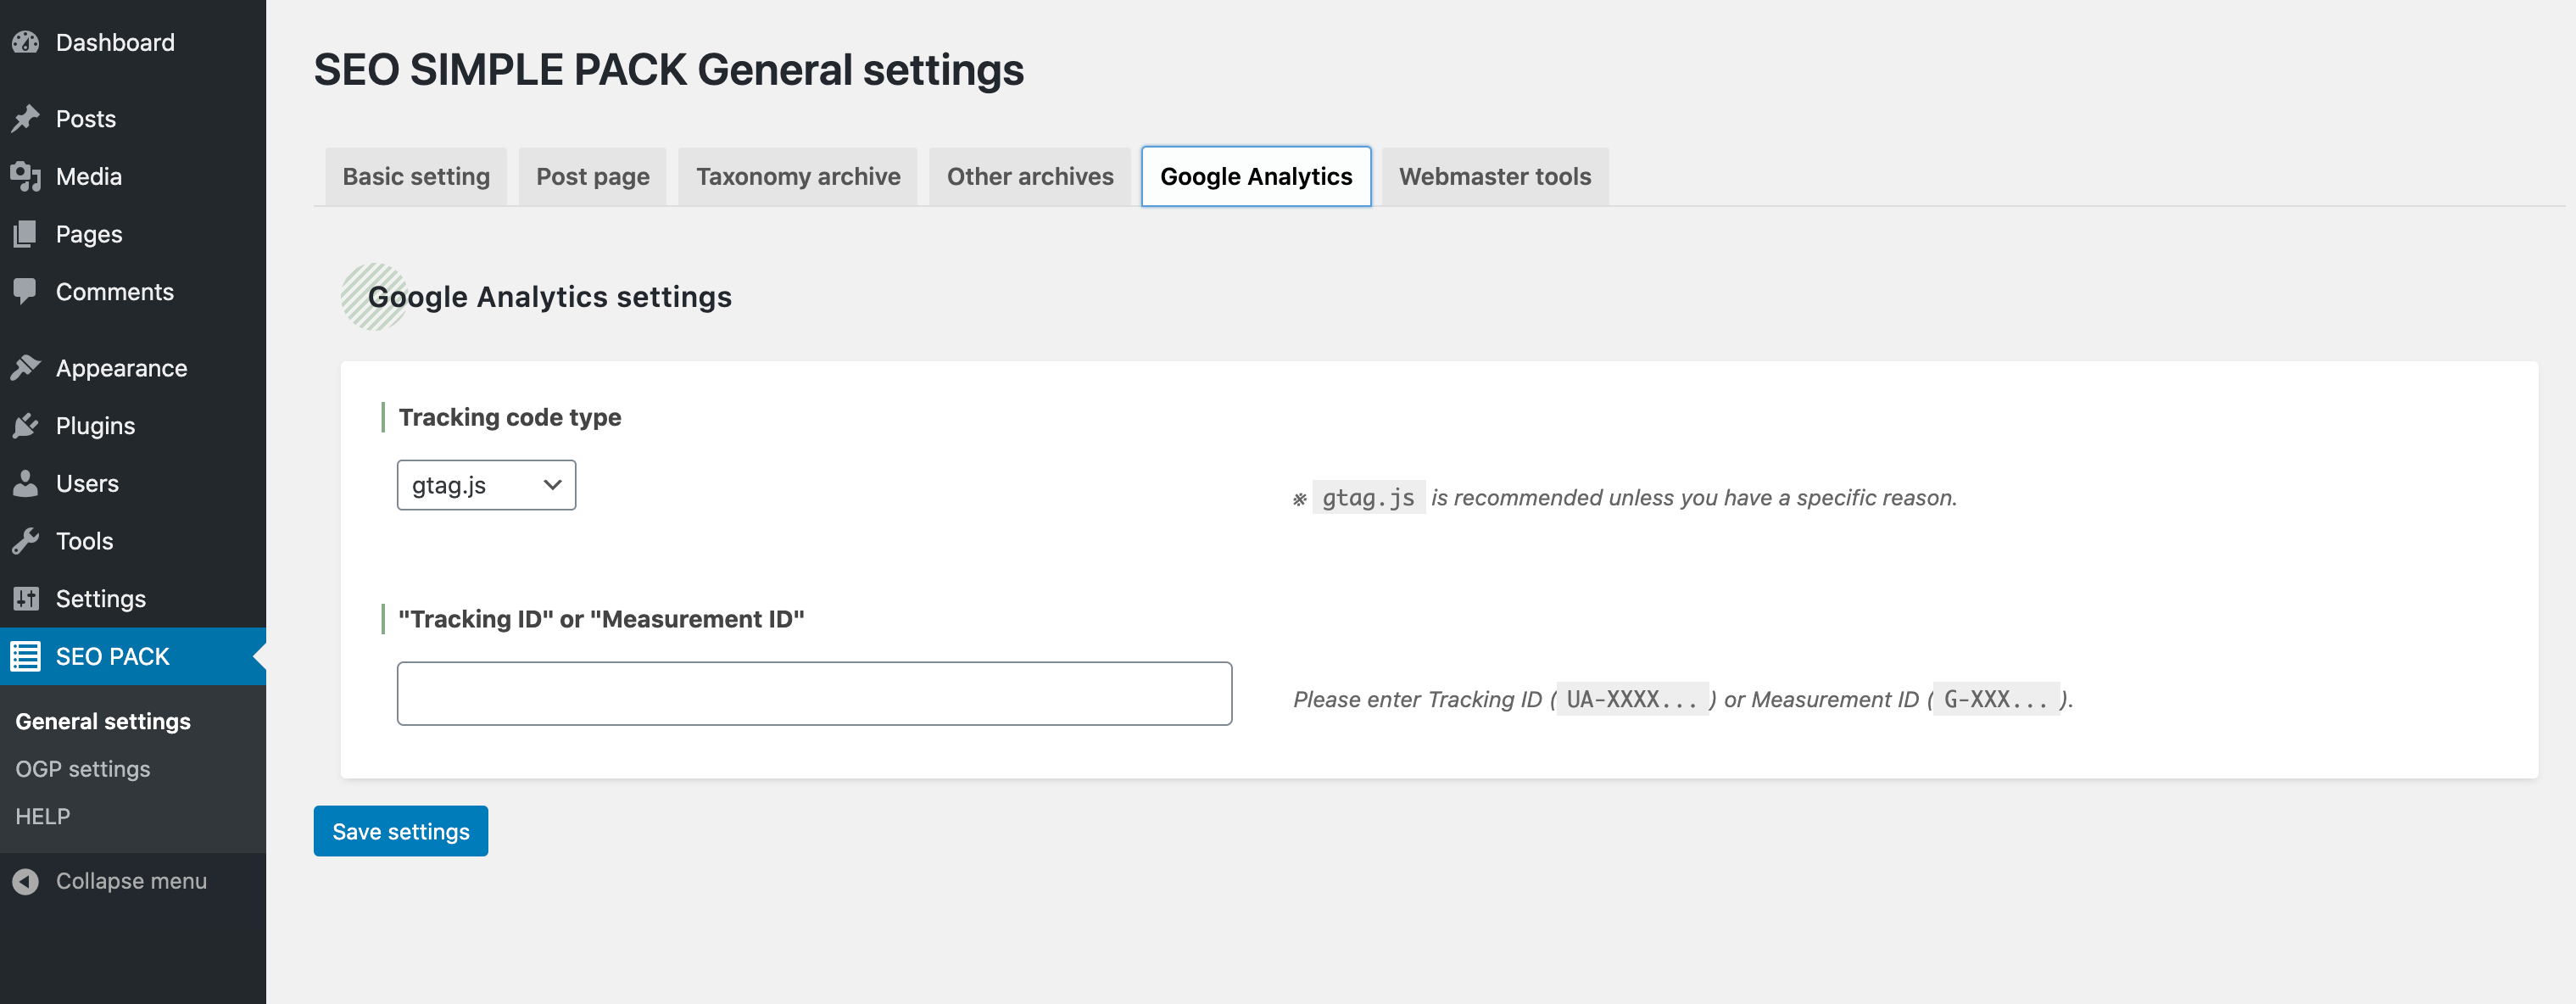Open the HELP submenu link
The image size is (2576, 1004).
43,816
